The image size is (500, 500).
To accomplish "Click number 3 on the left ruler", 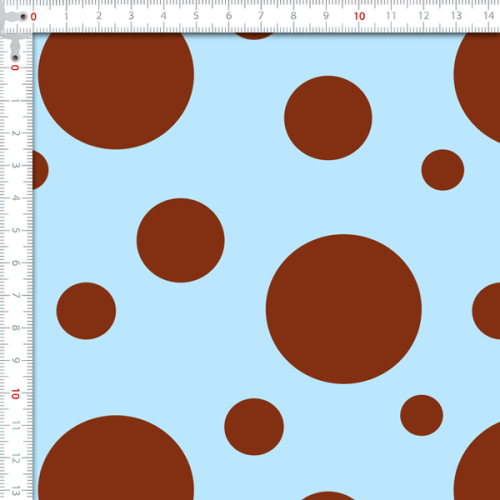I will 15,165.
